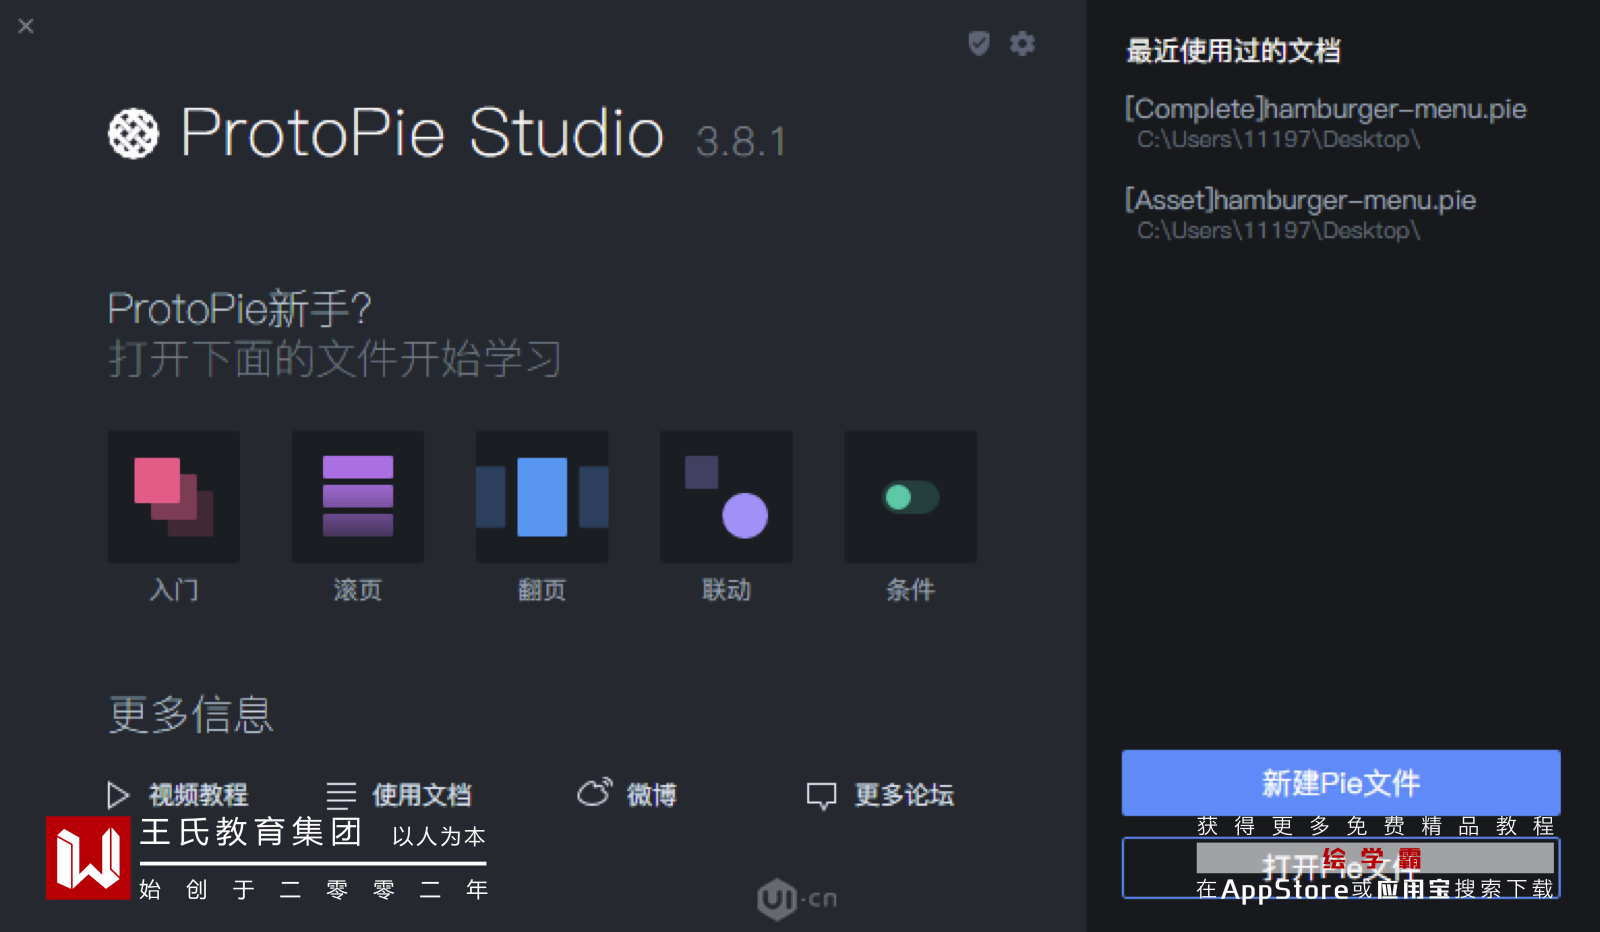Open the 视频教程 link

[198, 795]
